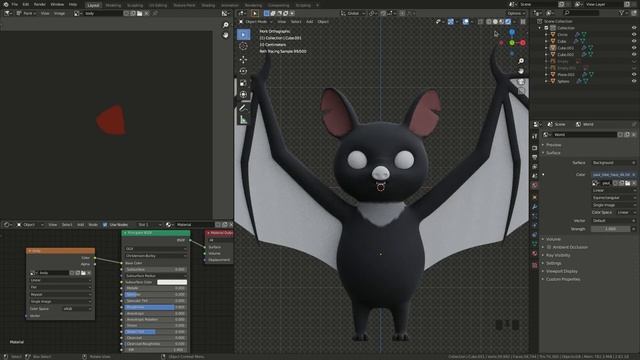Open the Edit menu
640x360 pixels.
[x=26, y=4]
